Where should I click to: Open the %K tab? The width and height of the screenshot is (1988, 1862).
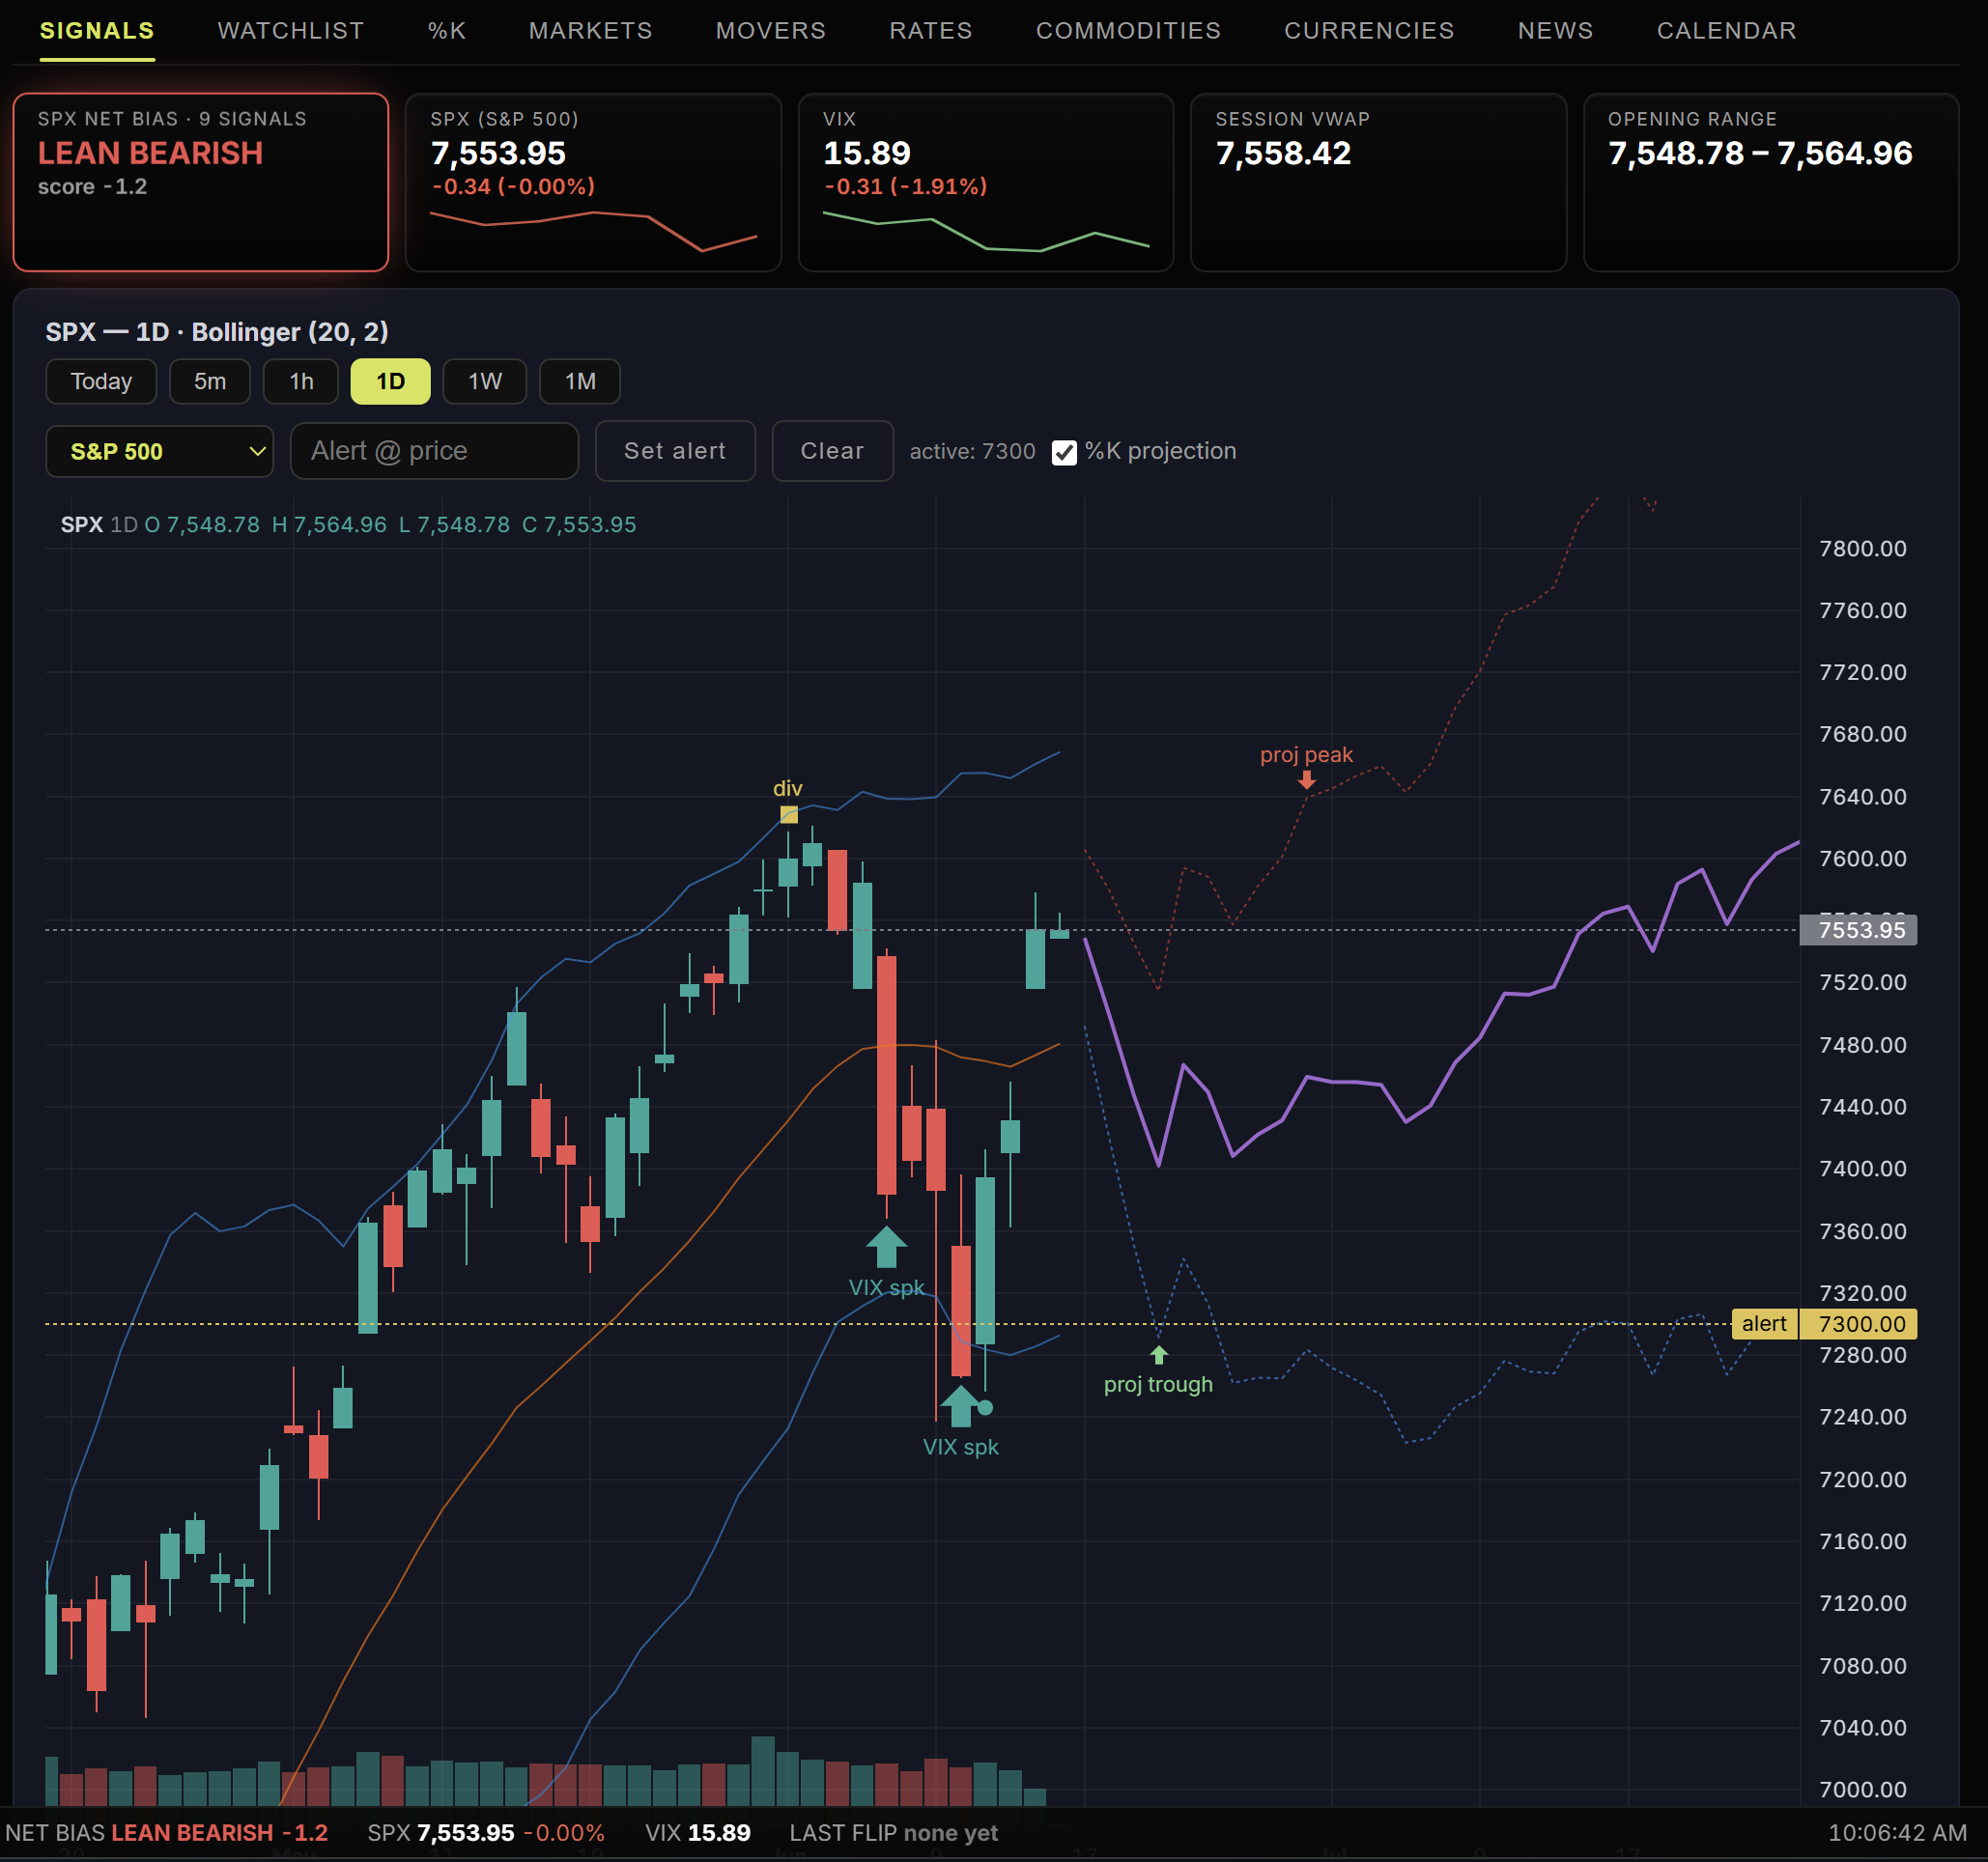pyautogui.click(x=447, y=31)
